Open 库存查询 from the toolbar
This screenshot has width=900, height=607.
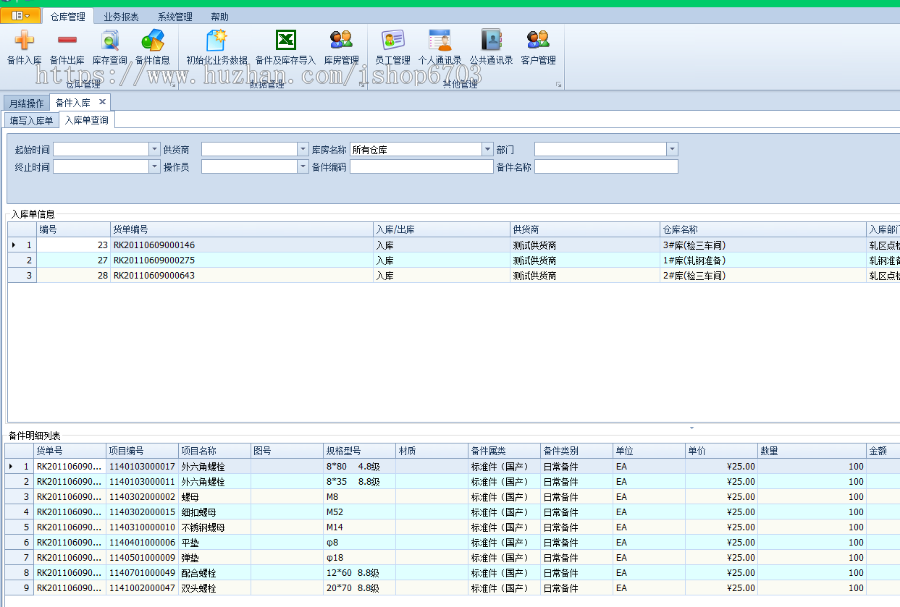point(108,52)
